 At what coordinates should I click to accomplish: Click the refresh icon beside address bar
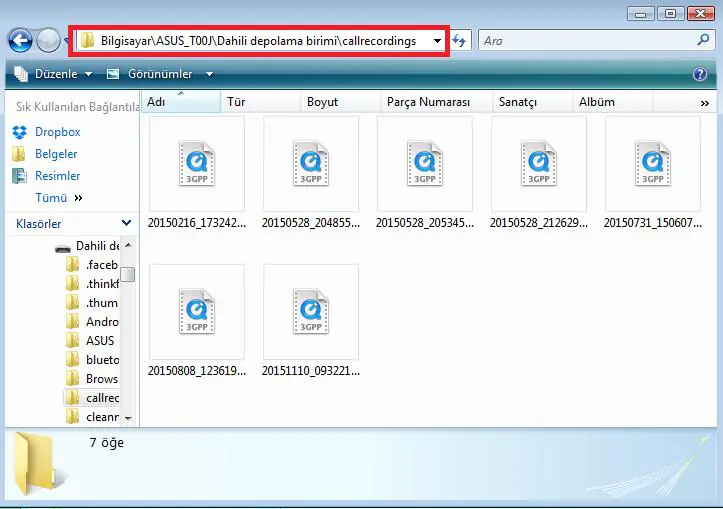point(460,41)
